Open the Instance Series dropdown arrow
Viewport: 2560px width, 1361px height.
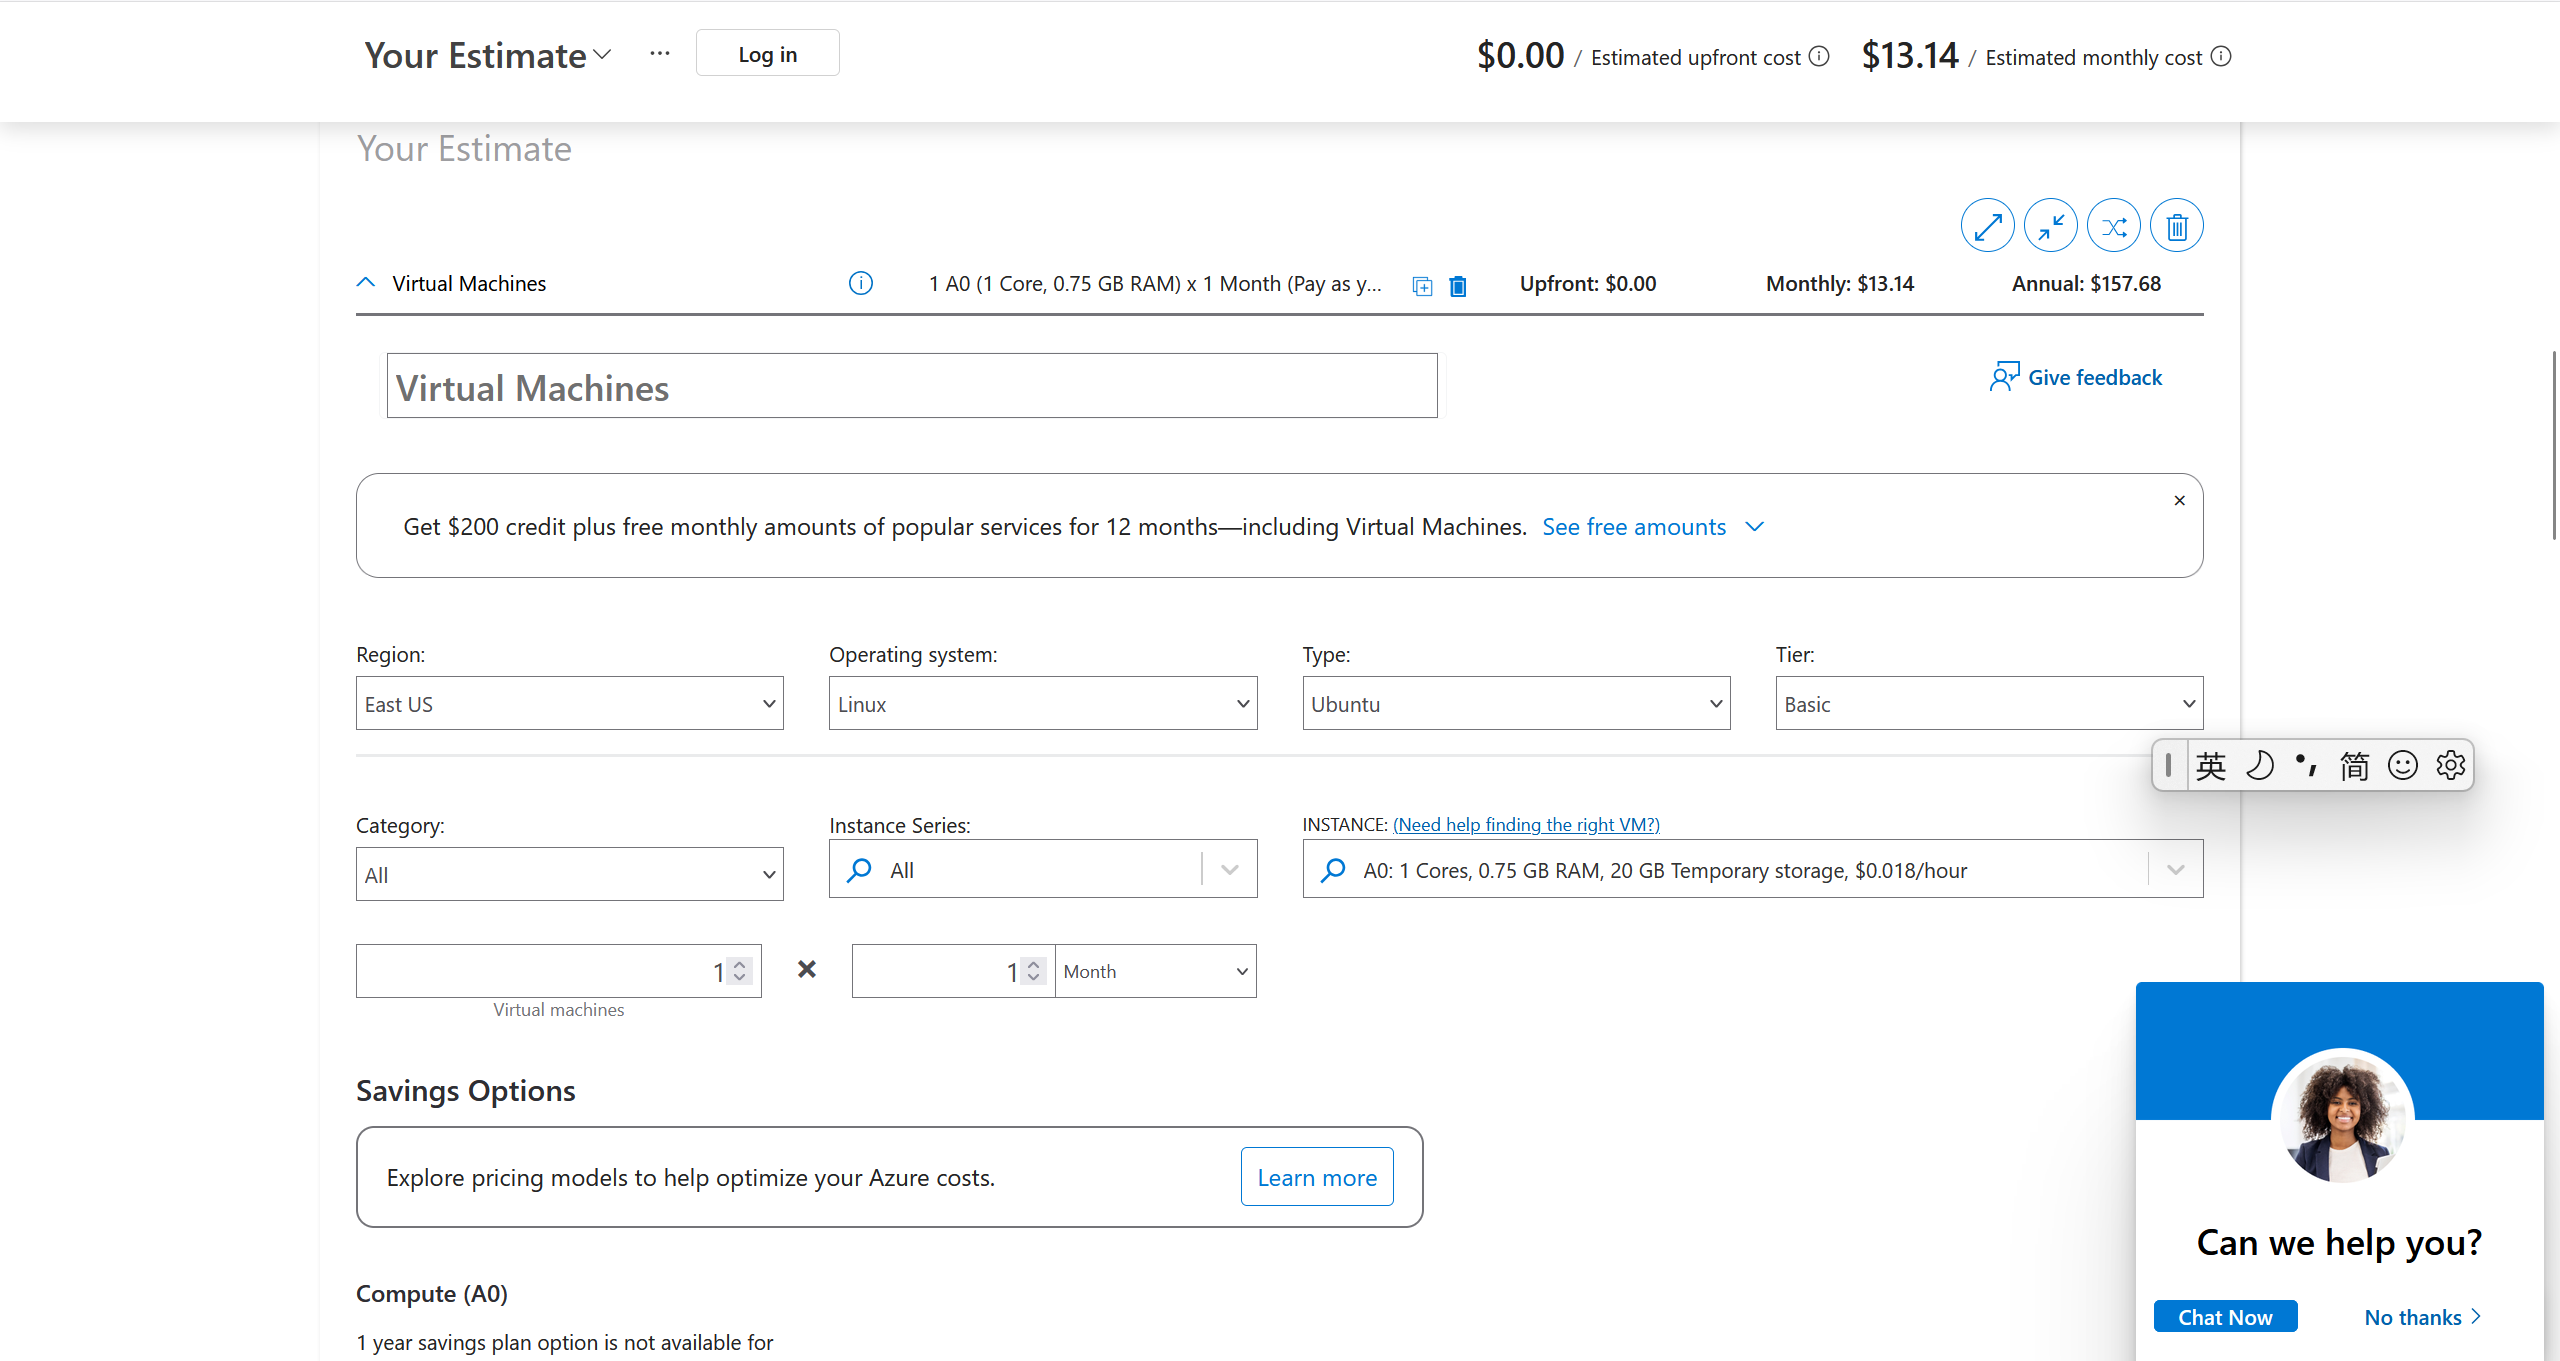coord(1230,870)
